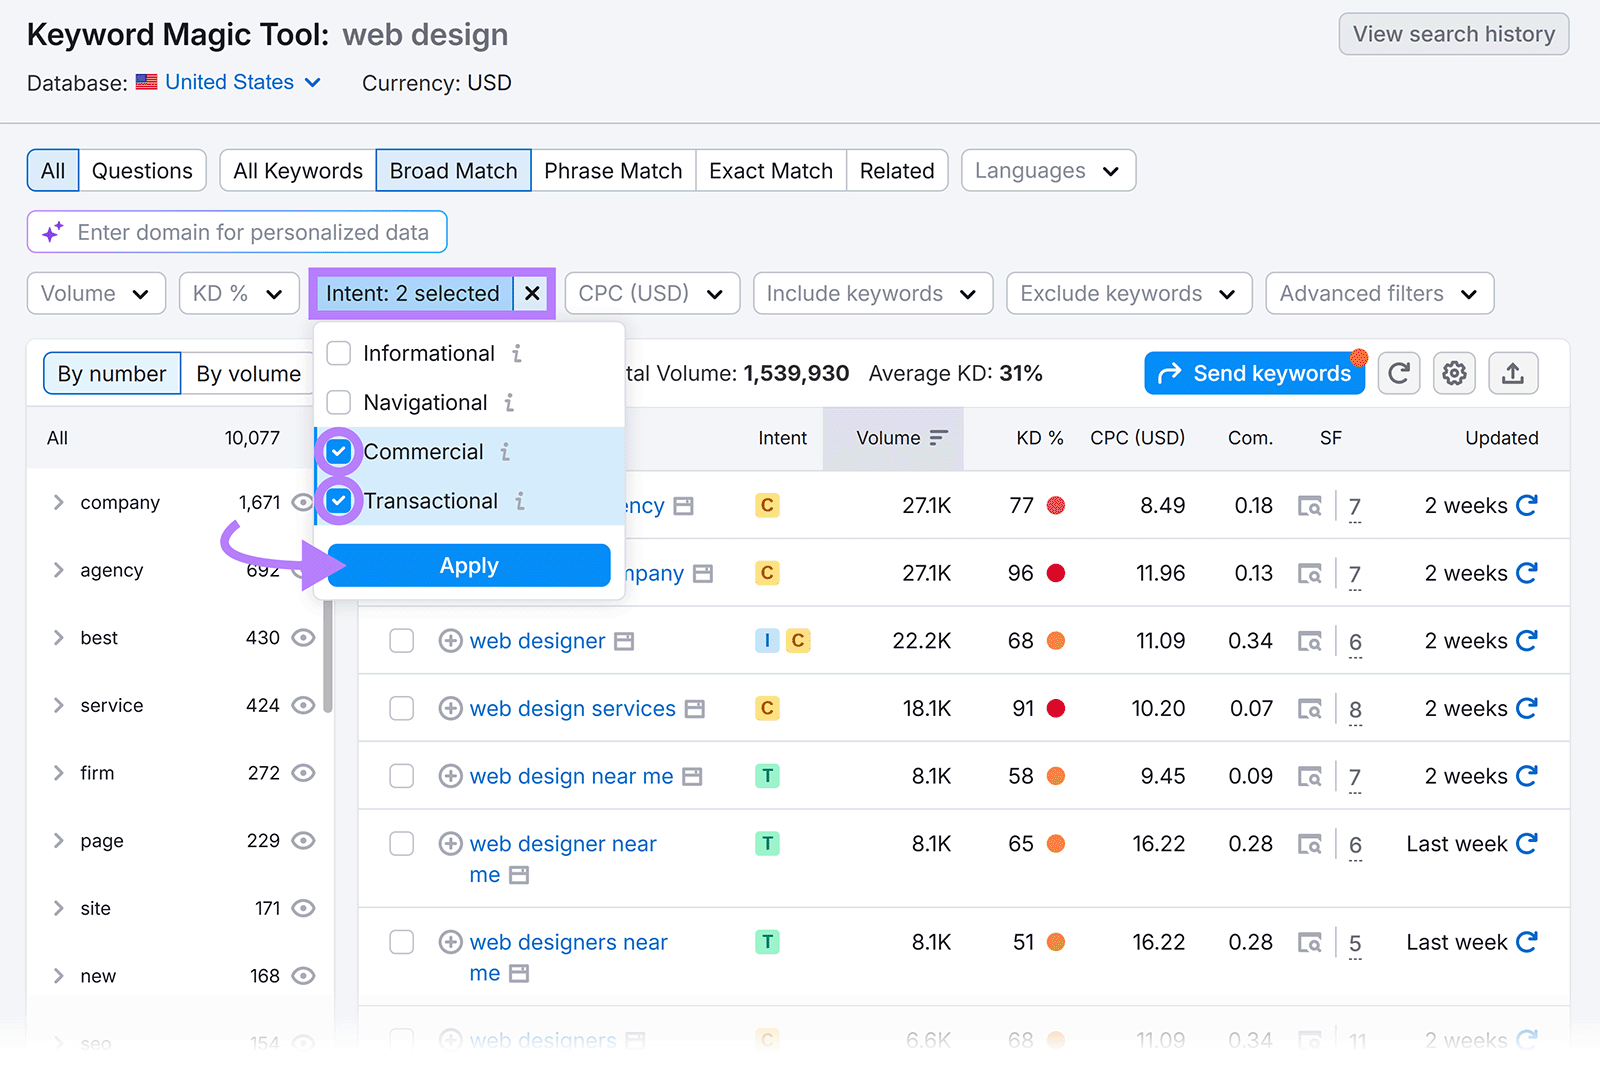The height and width of the screenshot is (1067, 1600).
Task: Switch groups to By volume
Action: [248, 373]
